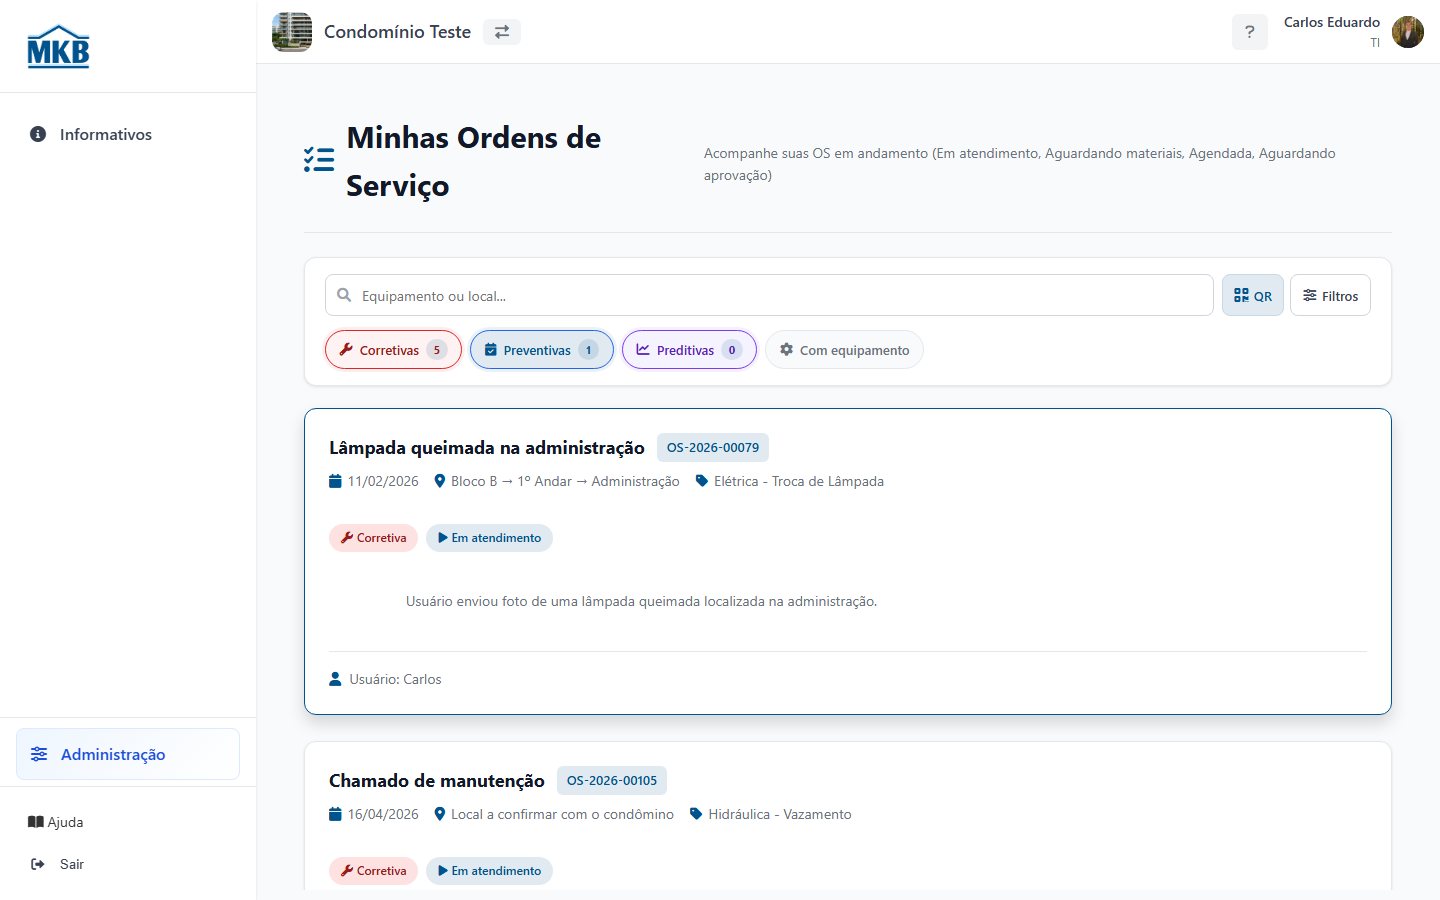Click the Minhas Ordens de Serviço heading
The image size is (1440, 900).
coord(474,161)
